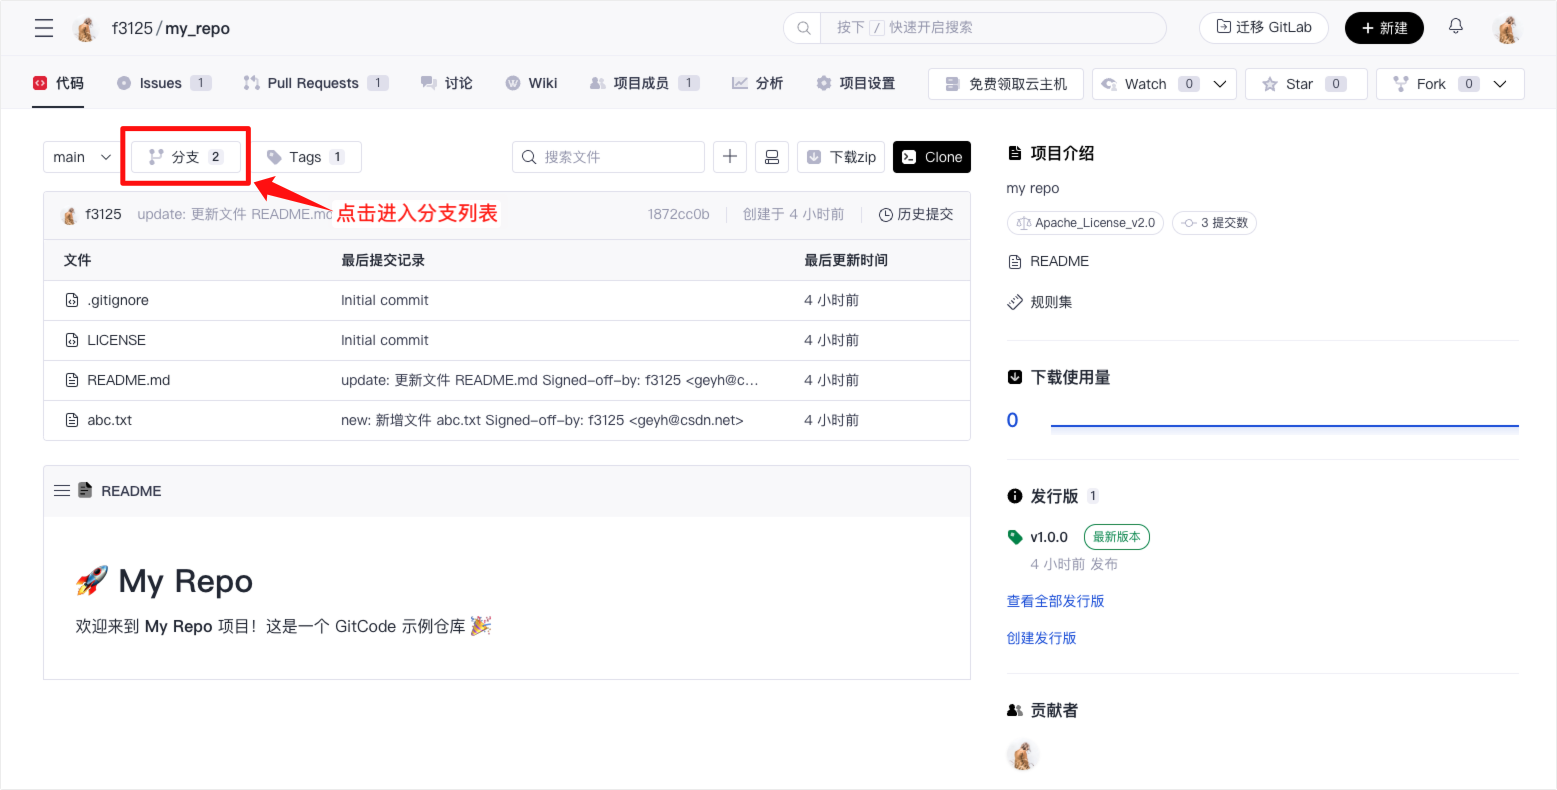Open the 历史提交 history link
This screenshot has width=1557, height=790.
tap(915, 214)
